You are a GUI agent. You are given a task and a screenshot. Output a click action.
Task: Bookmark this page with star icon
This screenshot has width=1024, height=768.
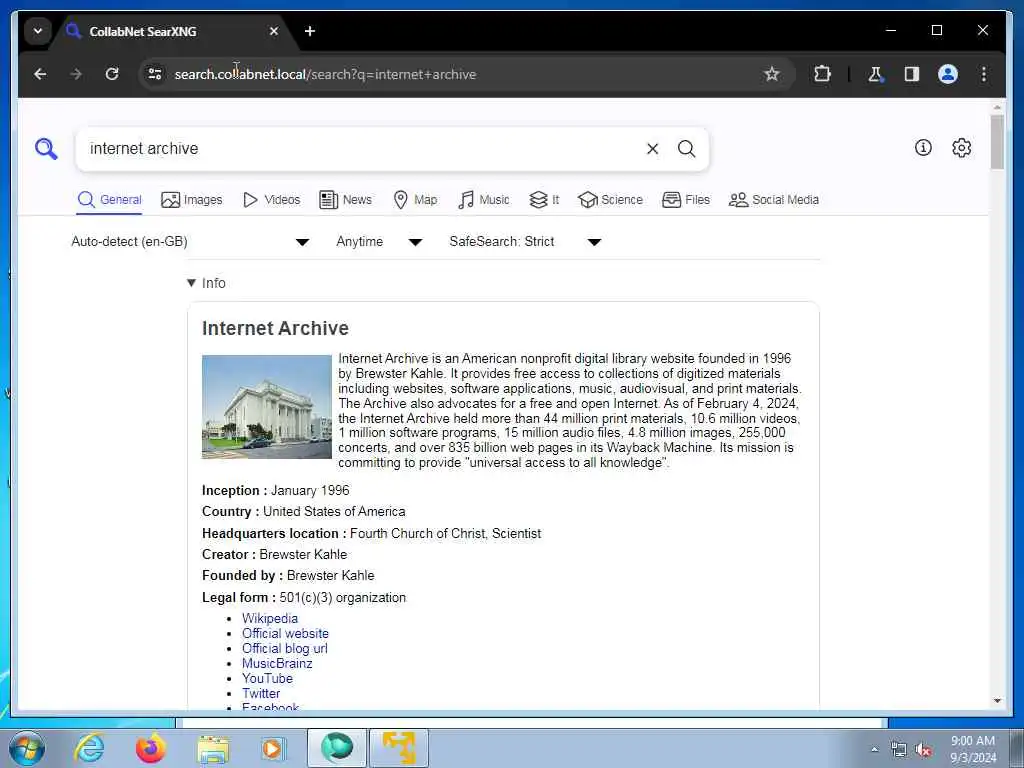point(772,74)
